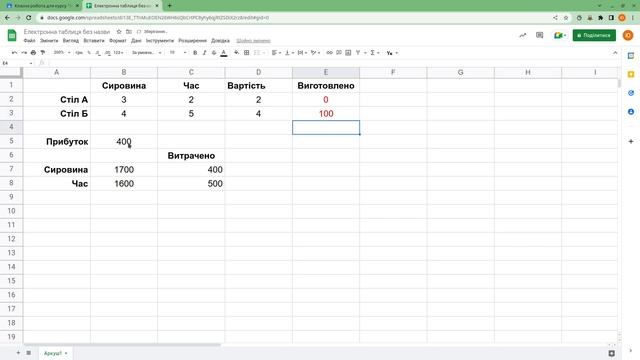Open the Розширення menu

coord(192,41)
